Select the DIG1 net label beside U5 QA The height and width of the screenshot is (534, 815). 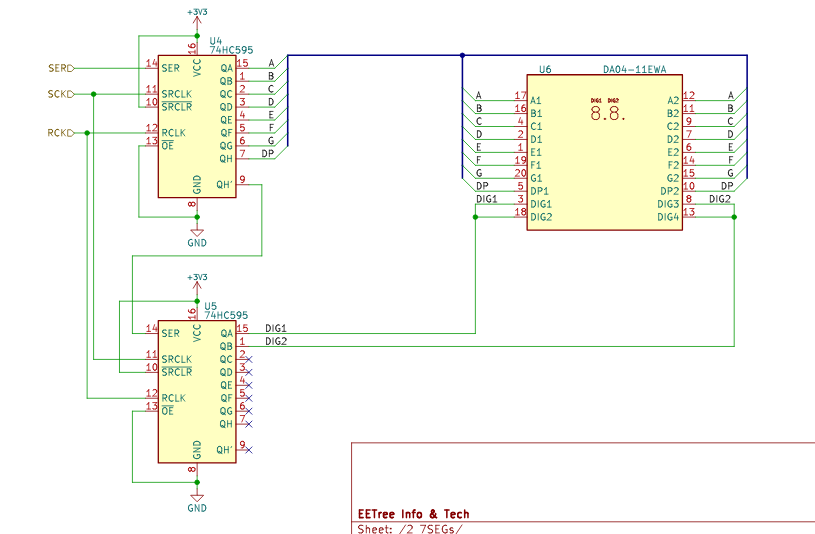276,328
